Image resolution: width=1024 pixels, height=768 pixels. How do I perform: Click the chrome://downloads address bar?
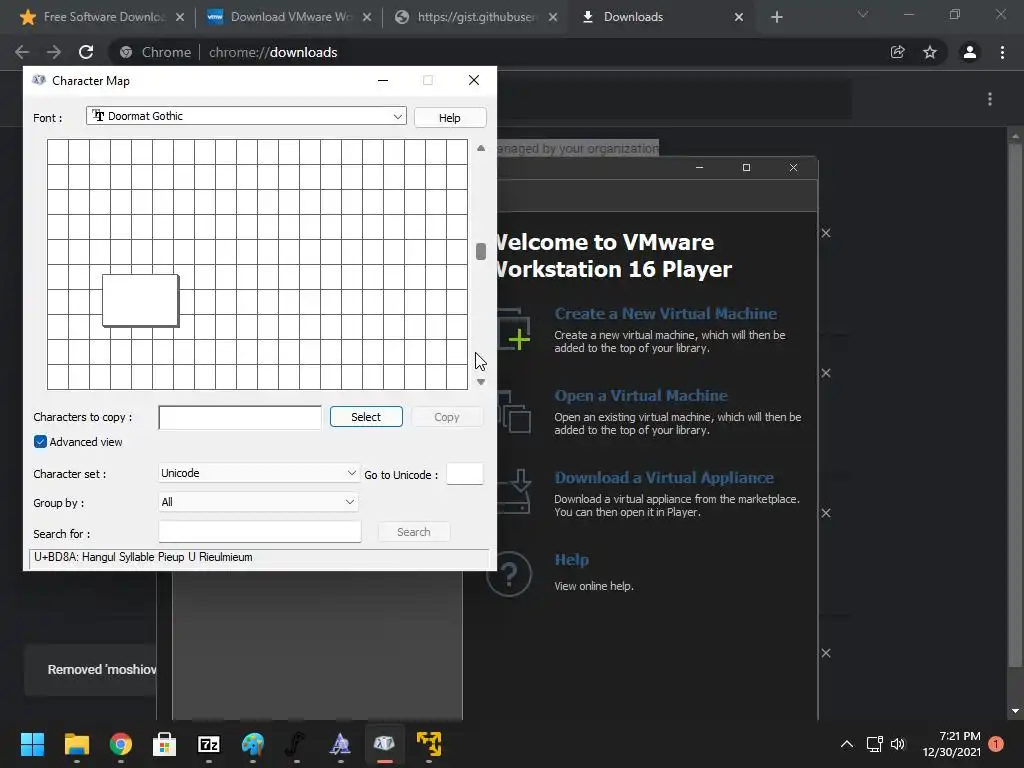[496, 52]
